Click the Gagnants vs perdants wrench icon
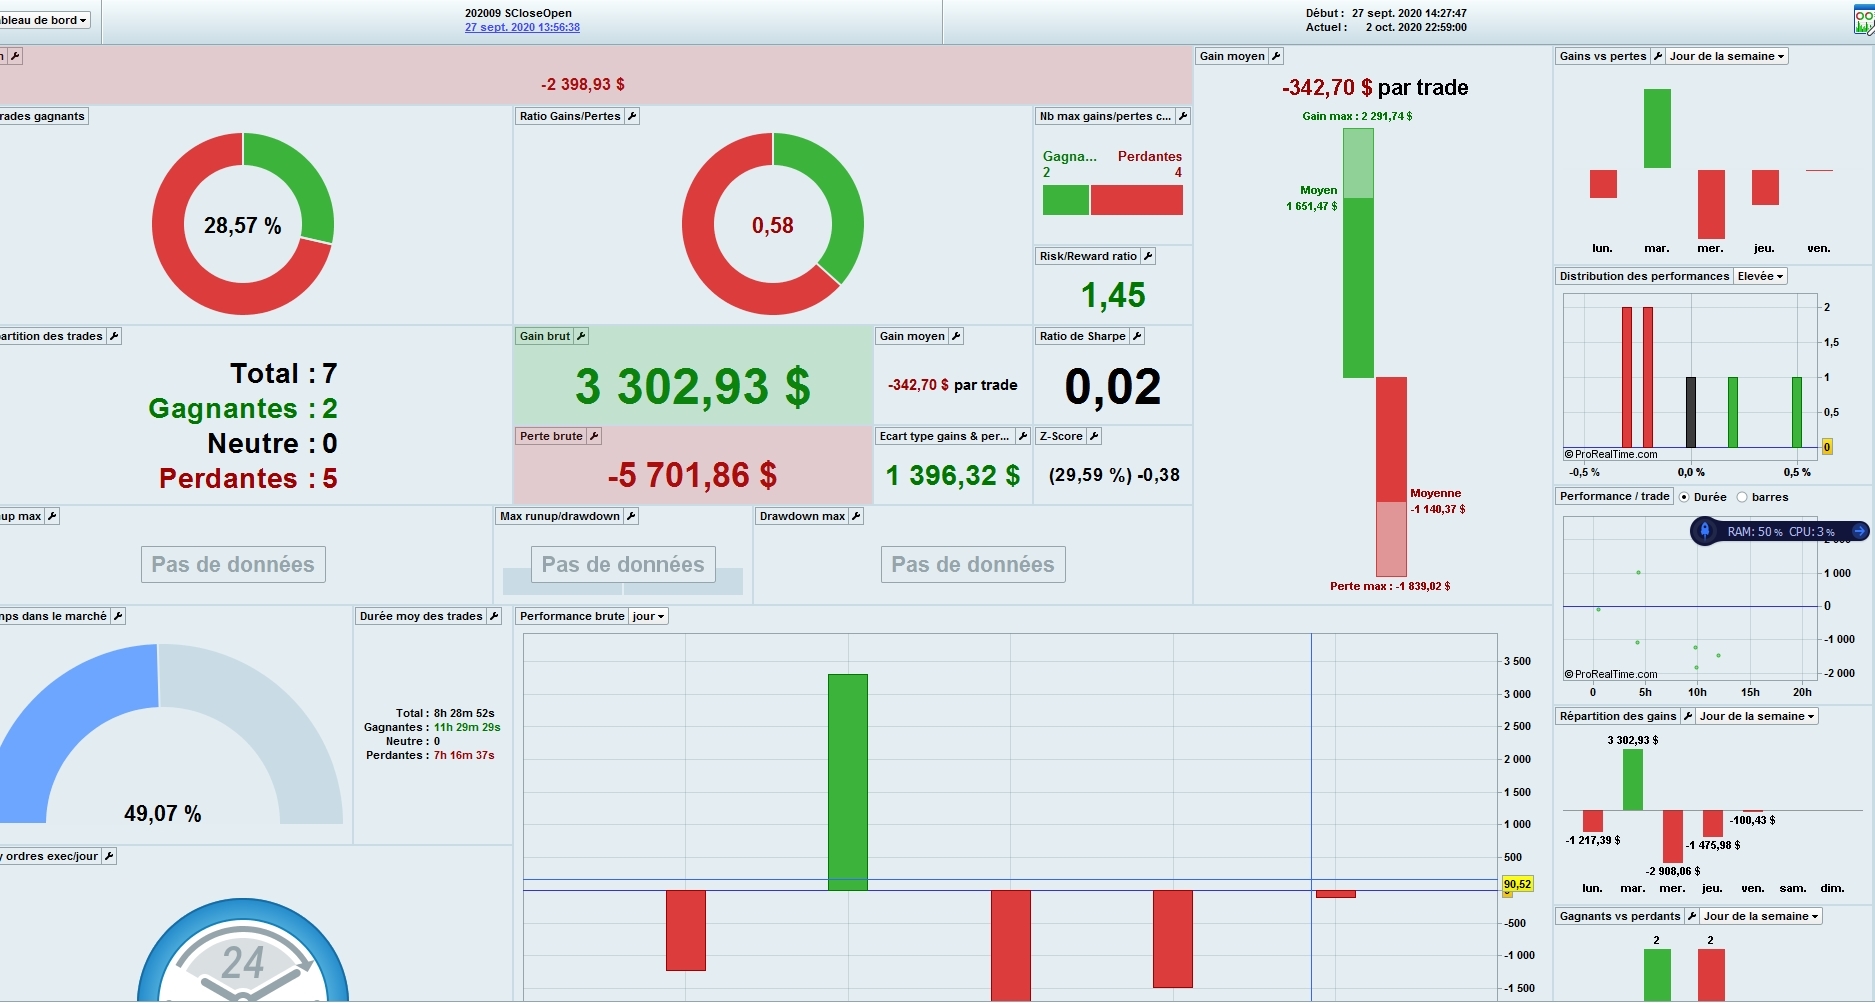Viewport: 1875px width, 1003px height. pyautogui.click(x=1692, y=916)
